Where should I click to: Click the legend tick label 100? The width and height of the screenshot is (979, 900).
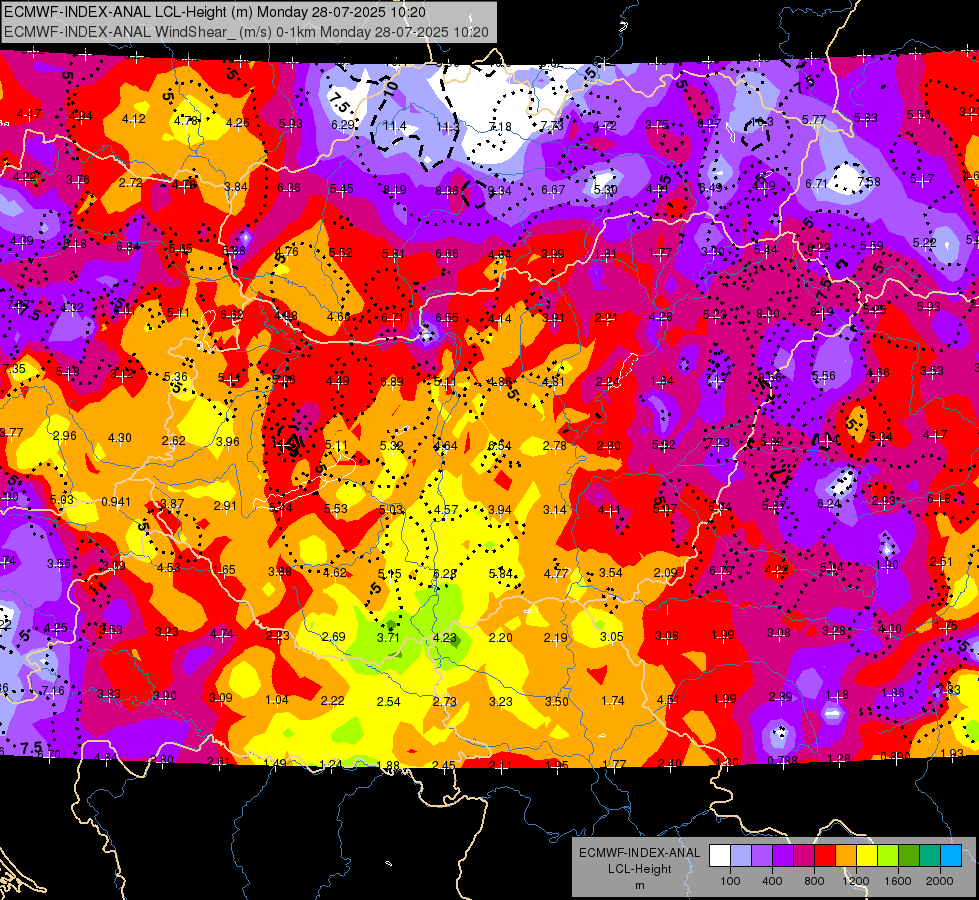pyautogui.click(x=730, y=881)
